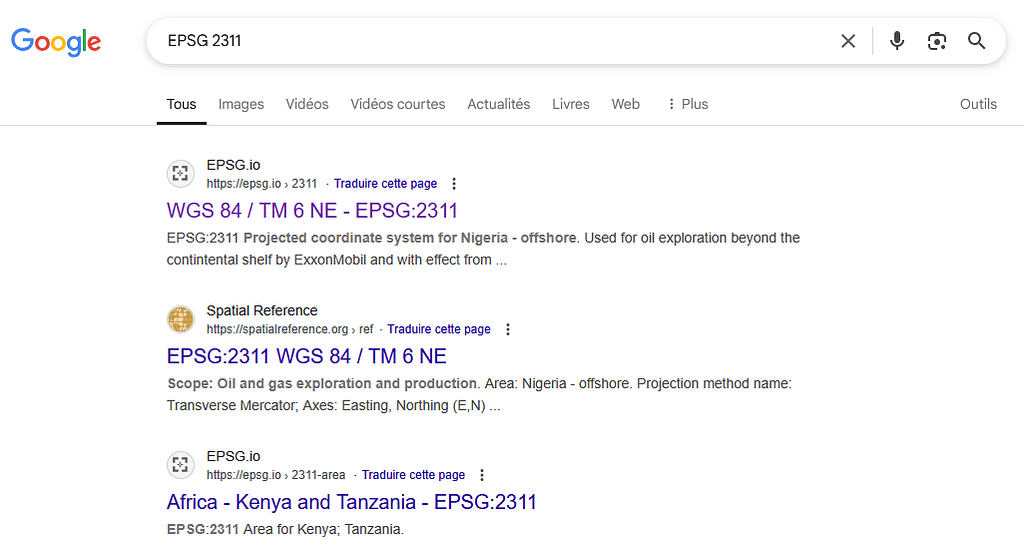This screenshot has width=1024, height=553.
Task: Click the https://epsg.io › 2311 URL text
Action: [262, 183]
